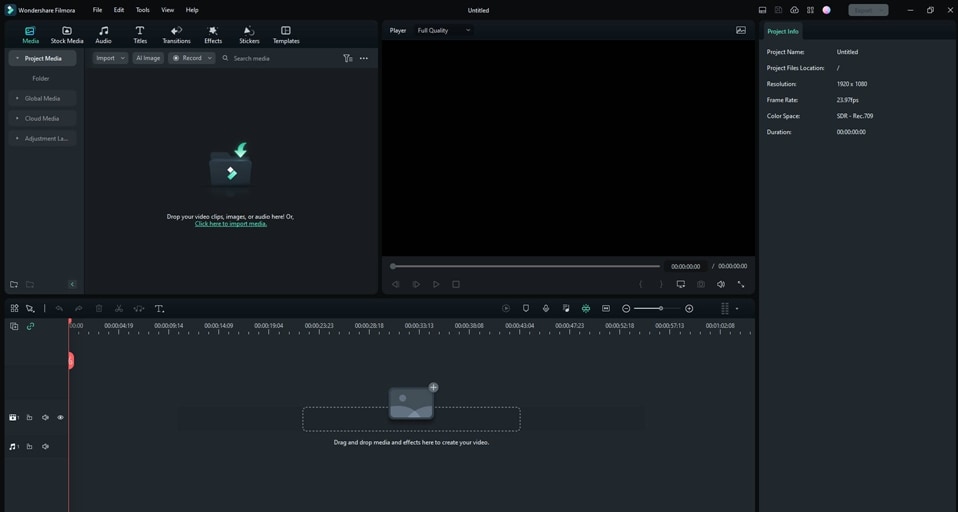Click the Export button
The image size is (958, 512).
868,10
